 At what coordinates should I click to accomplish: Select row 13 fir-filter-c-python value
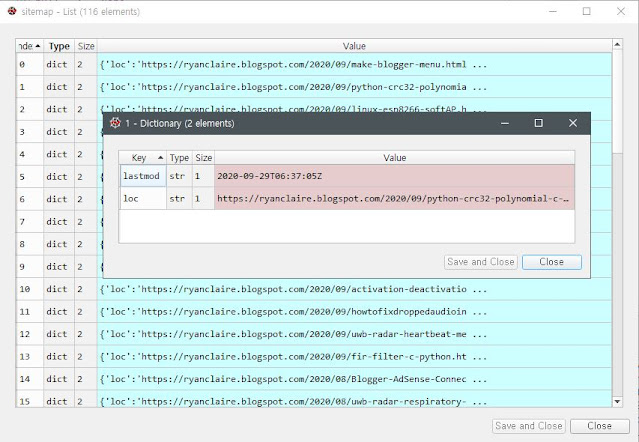pyautogui.click(x=354, y=356)
